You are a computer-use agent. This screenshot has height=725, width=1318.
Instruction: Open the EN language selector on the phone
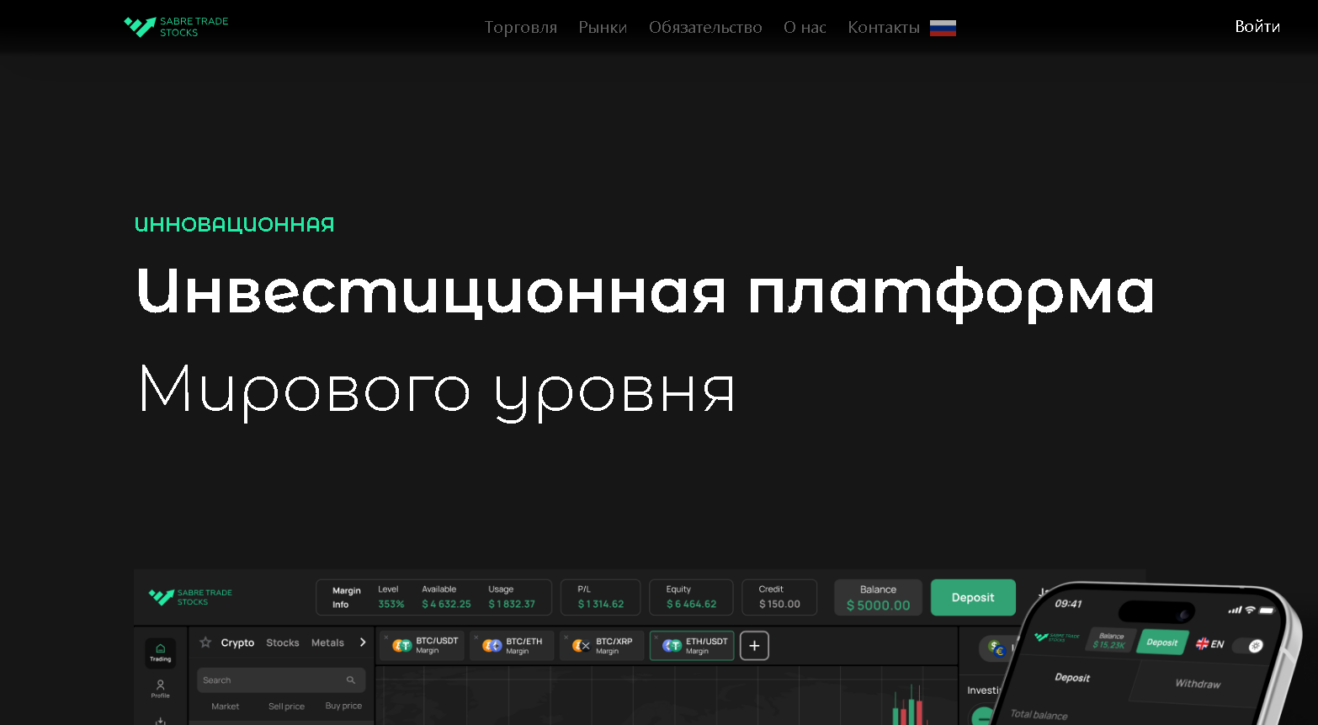(x=1209, y=644)
